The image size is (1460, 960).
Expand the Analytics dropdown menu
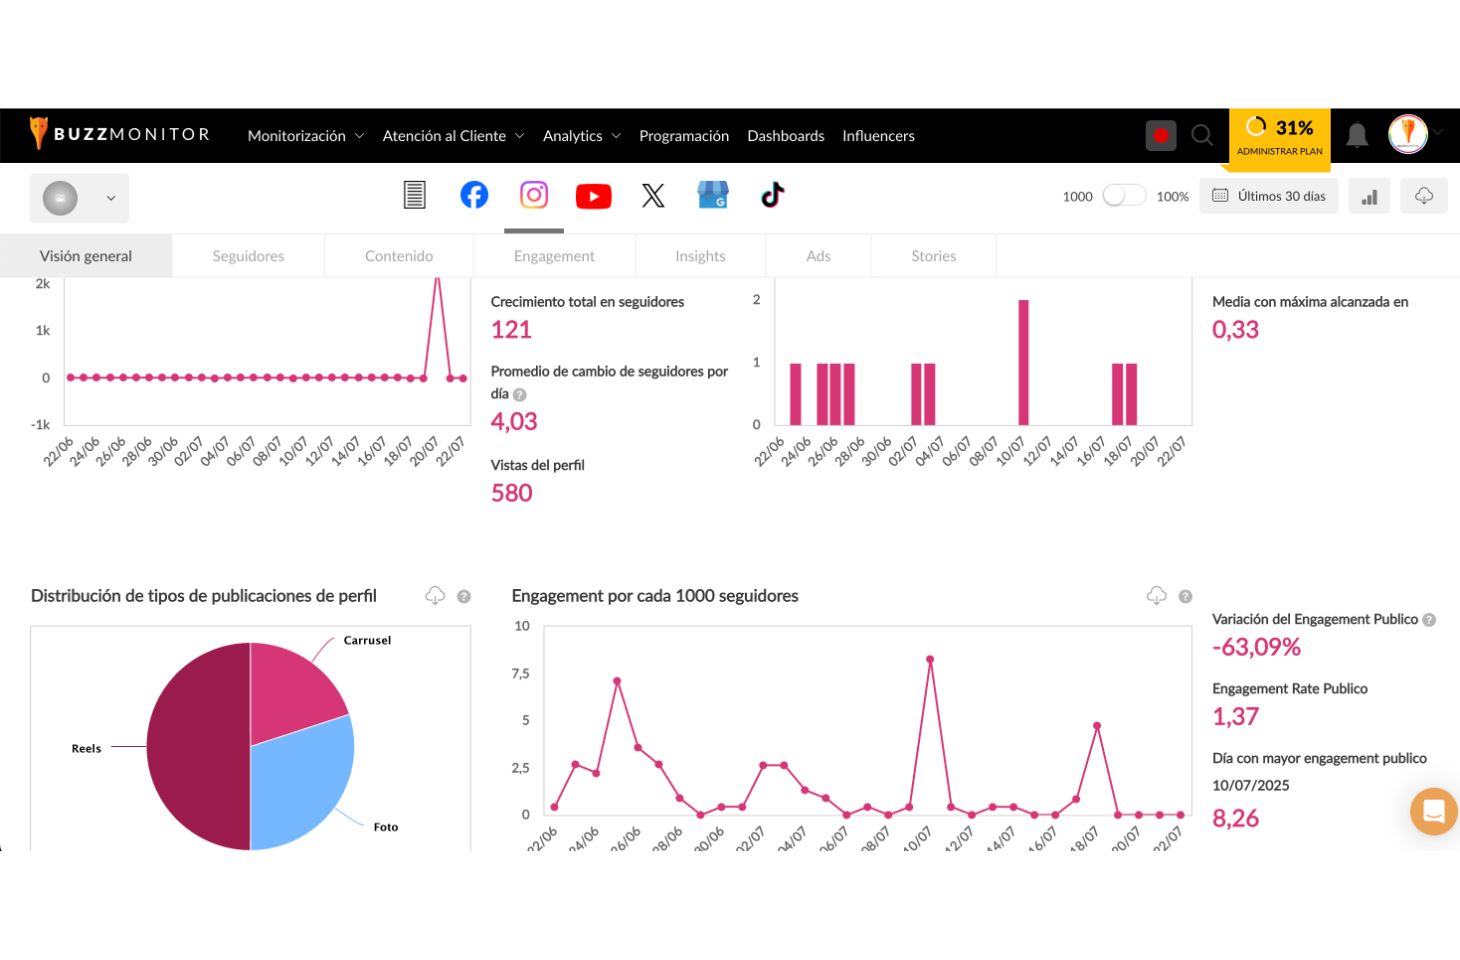(581, 136)
